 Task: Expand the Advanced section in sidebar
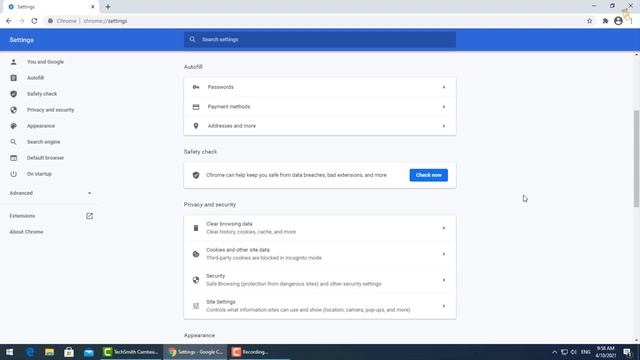[x=50, y=193]
